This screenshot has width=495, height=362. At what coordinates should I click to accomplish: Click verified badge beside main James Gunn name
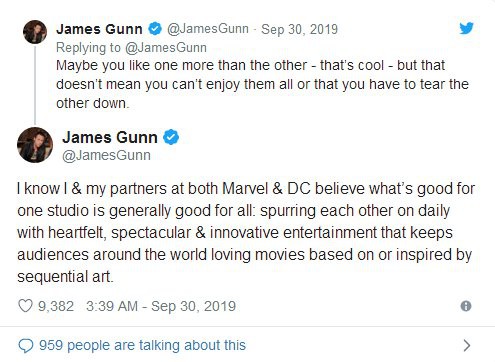[171, 137]
